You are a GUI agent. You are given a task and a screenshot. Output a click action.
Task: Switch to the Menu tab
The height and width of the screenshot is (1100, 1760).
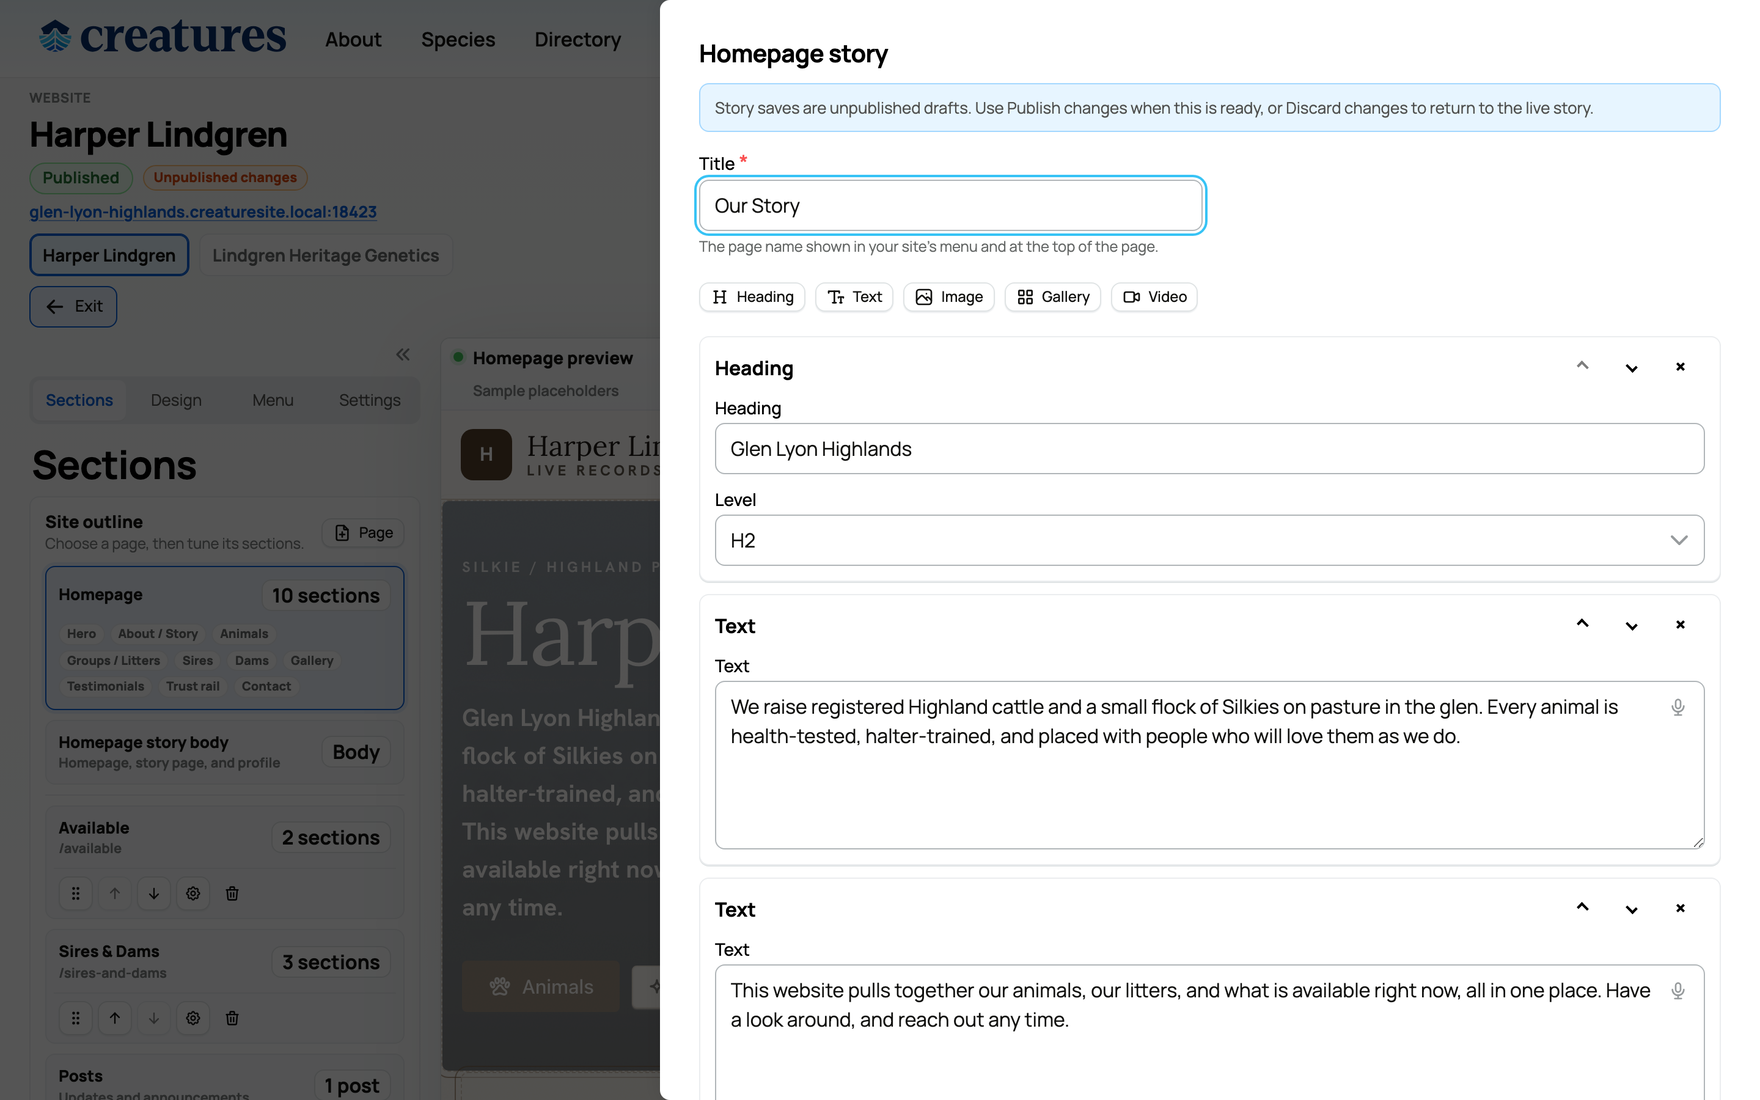click(273, 400)
